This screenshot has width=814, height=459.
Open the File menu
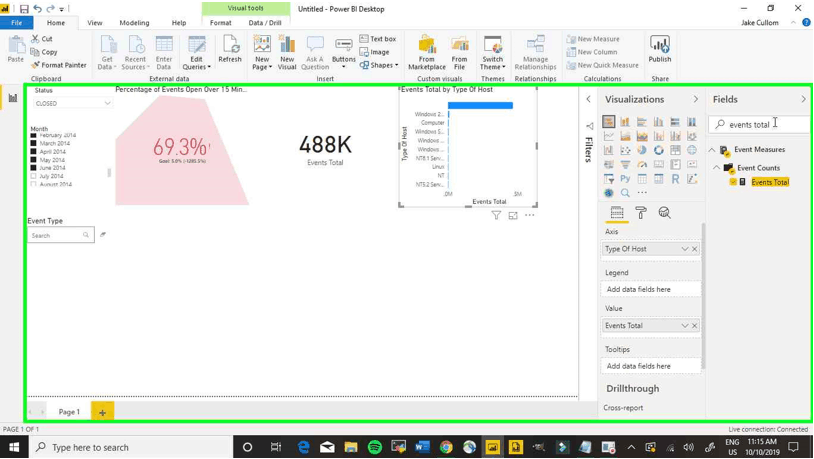pos(17,23)
